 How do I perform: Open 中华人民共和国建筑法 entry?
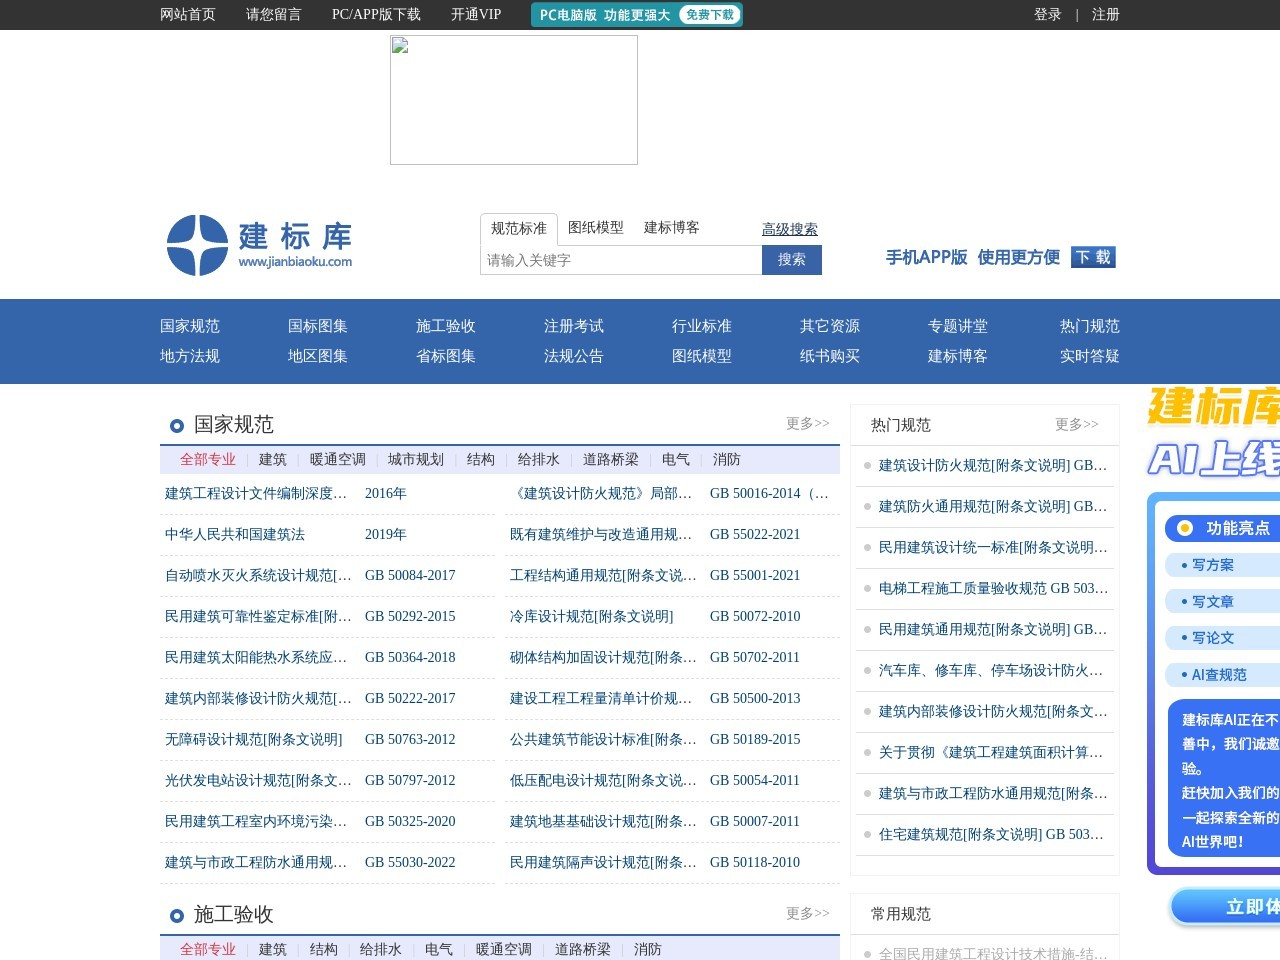tap(235, 535)
